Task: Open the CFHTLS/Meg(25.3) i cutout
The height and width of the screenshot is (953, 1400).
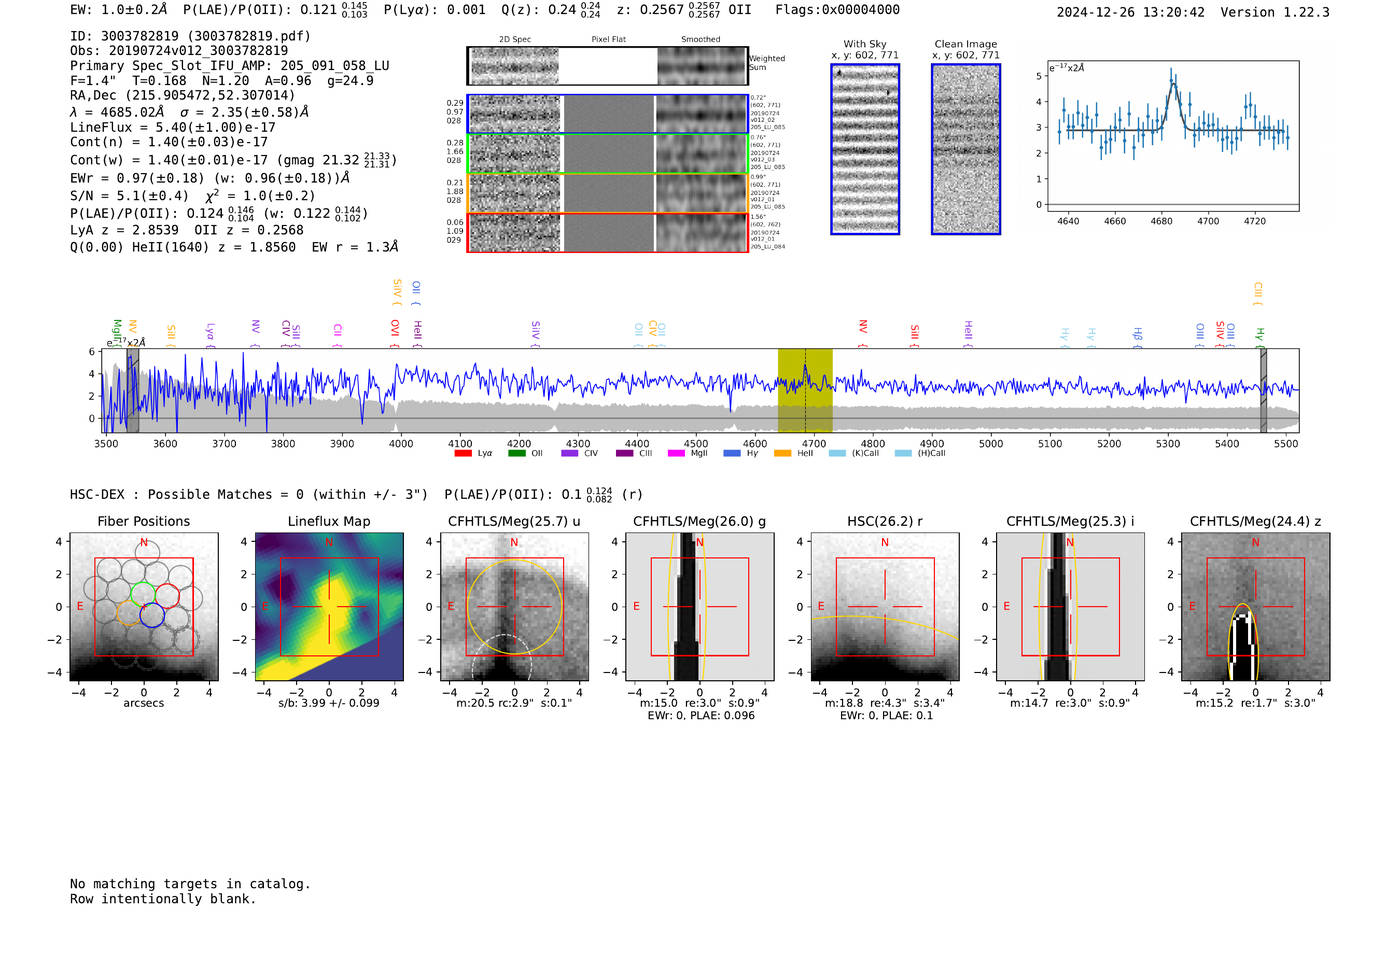Action: coord(1070,607)
